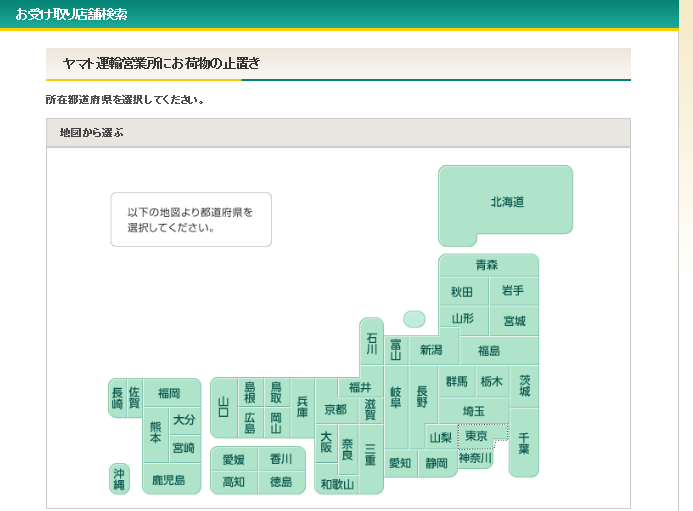This screenshot has width=693, height=511.
Task: Select 北海道 on the map
Action: pos(506,202)
